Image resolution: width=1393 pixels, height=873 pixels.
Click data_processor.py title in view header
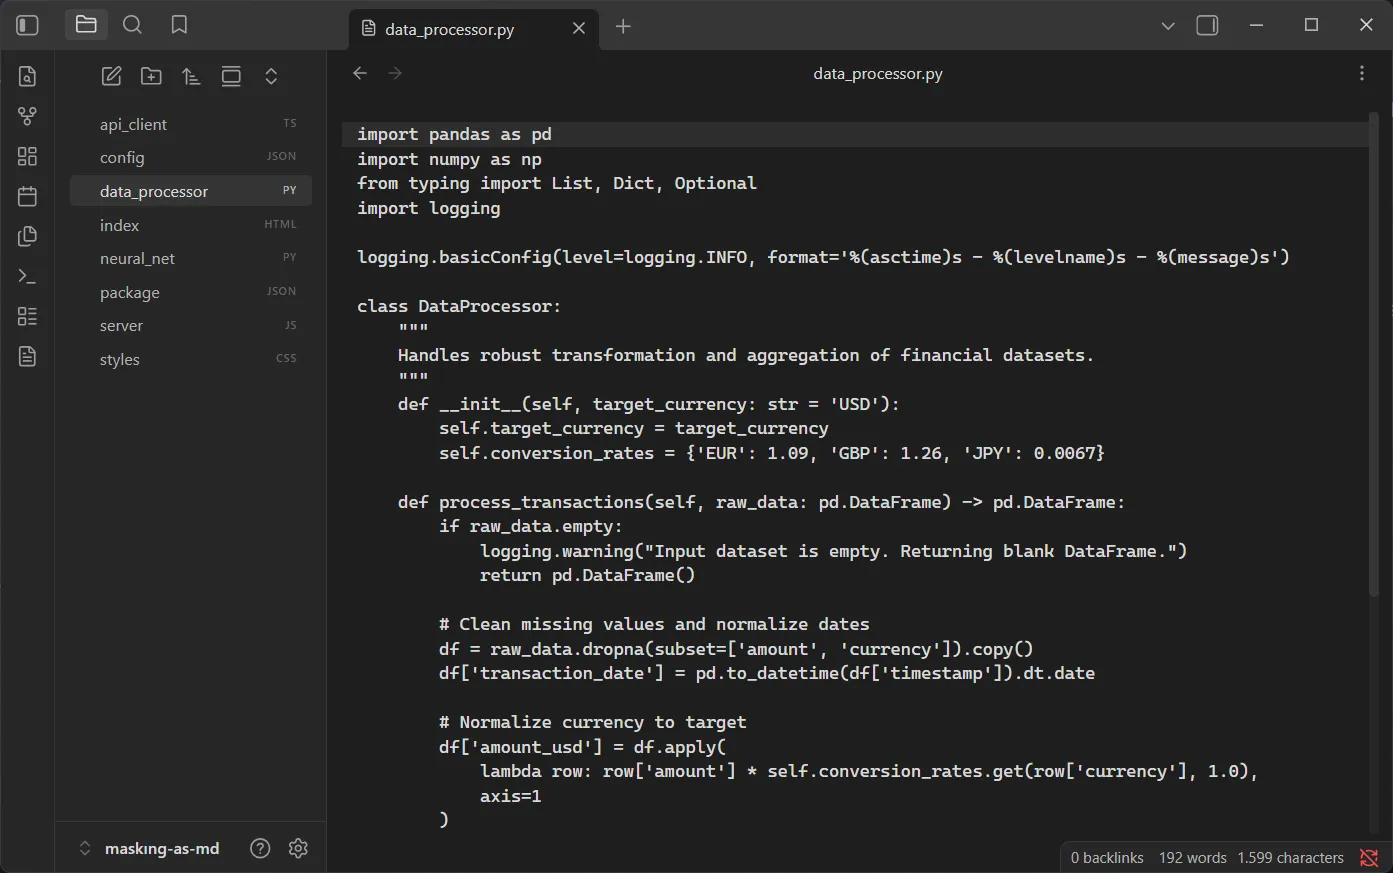878,73
